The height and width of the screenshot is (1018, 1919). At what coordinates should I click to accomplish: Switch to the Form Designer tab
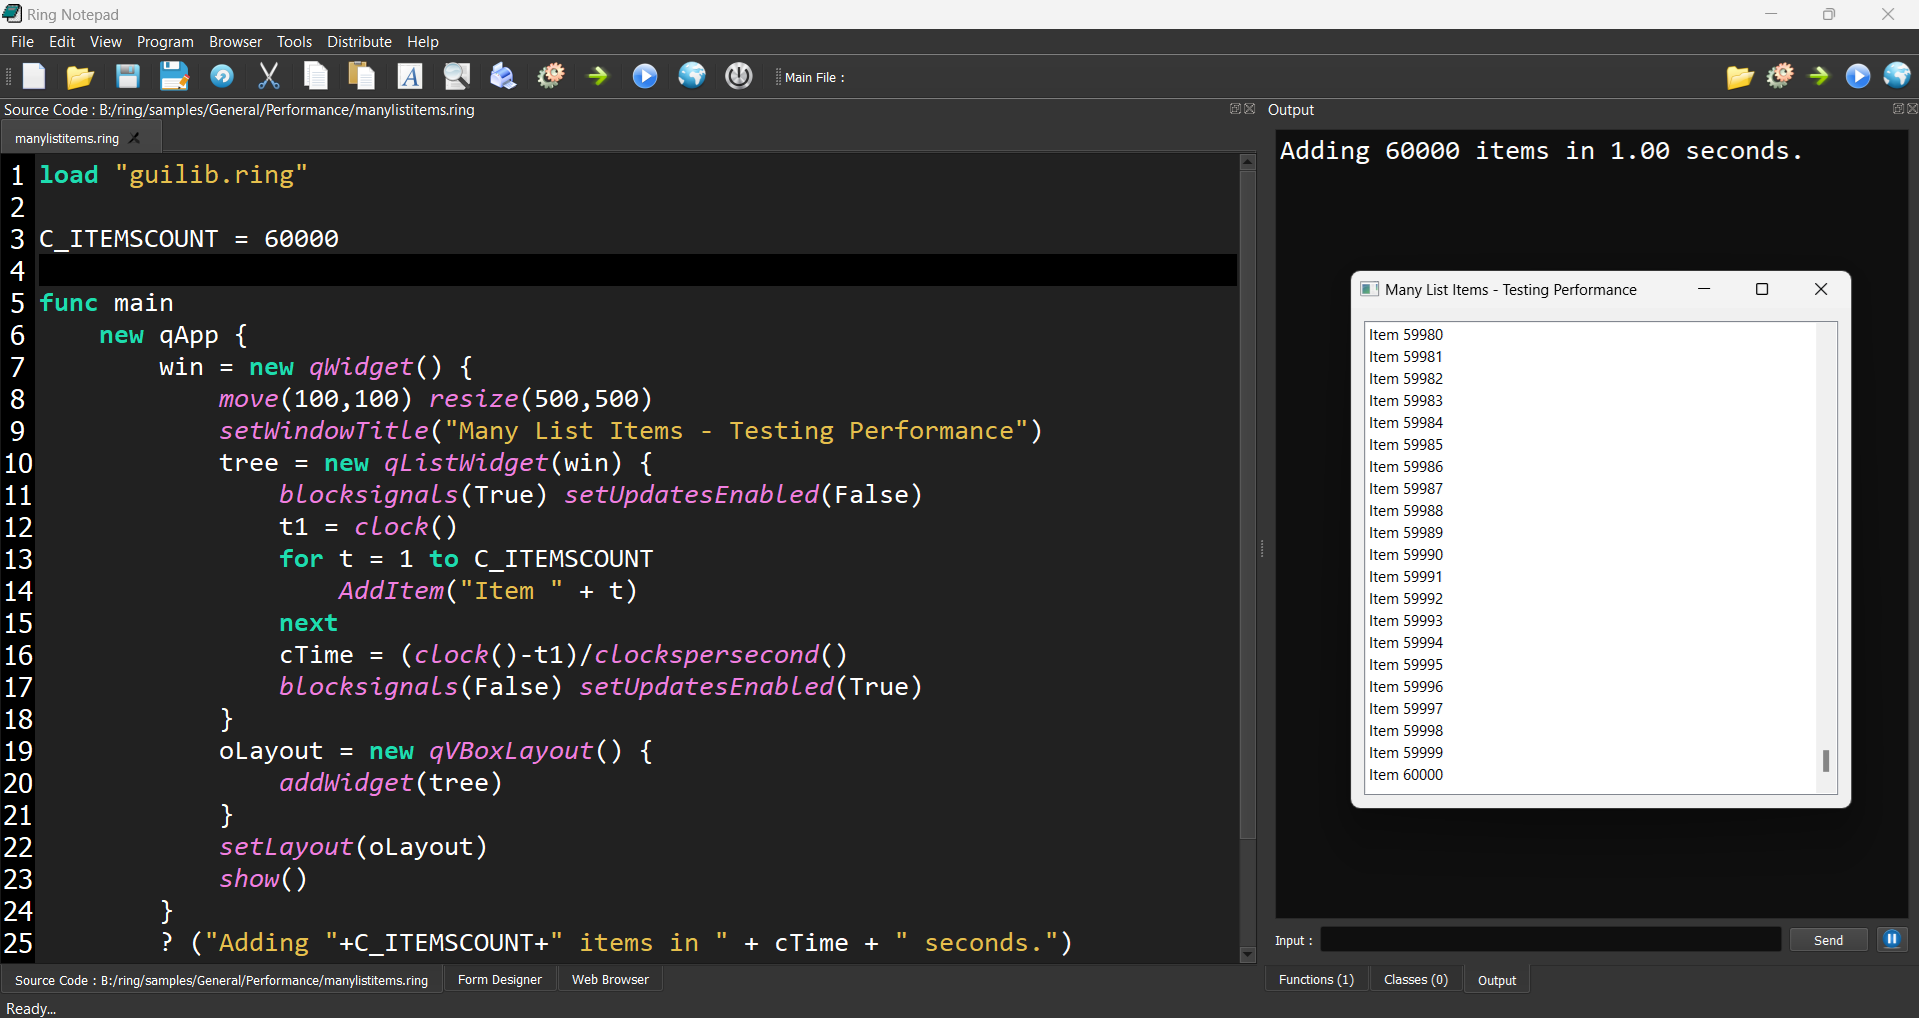pyautogui.click(x=499, y=980)
